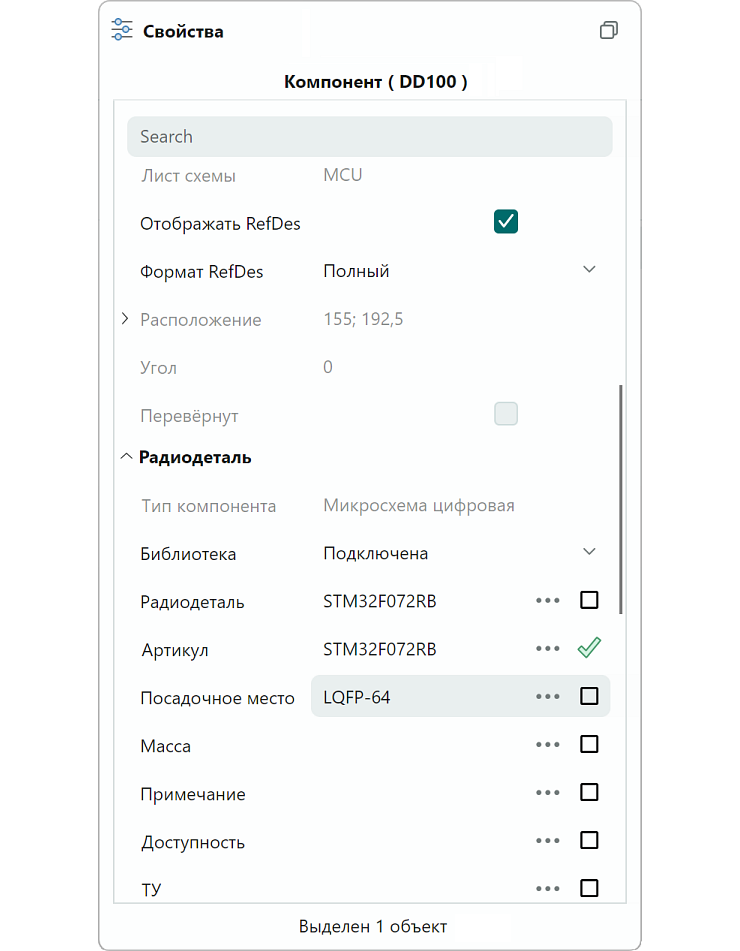Click the Свойства panel settings sliders icon

point(122,30)
